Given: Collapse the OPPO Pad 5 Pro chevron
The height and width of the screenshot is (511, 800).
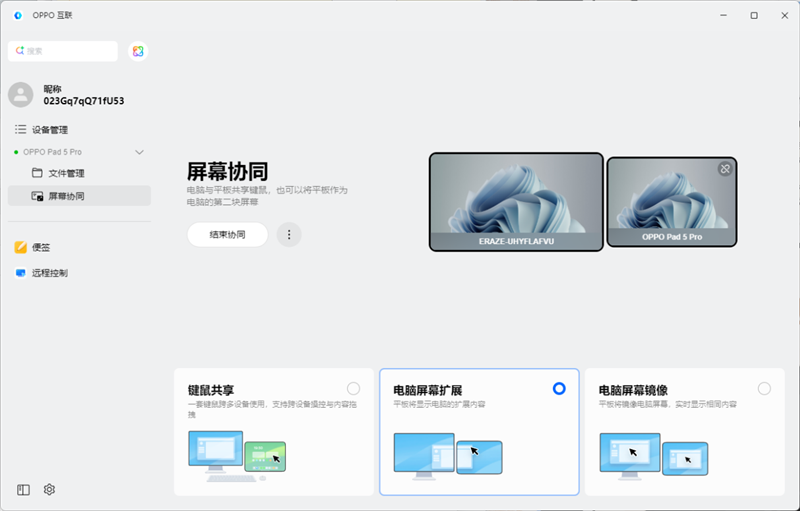Looking at the screenshot, I should pos(139,152).
